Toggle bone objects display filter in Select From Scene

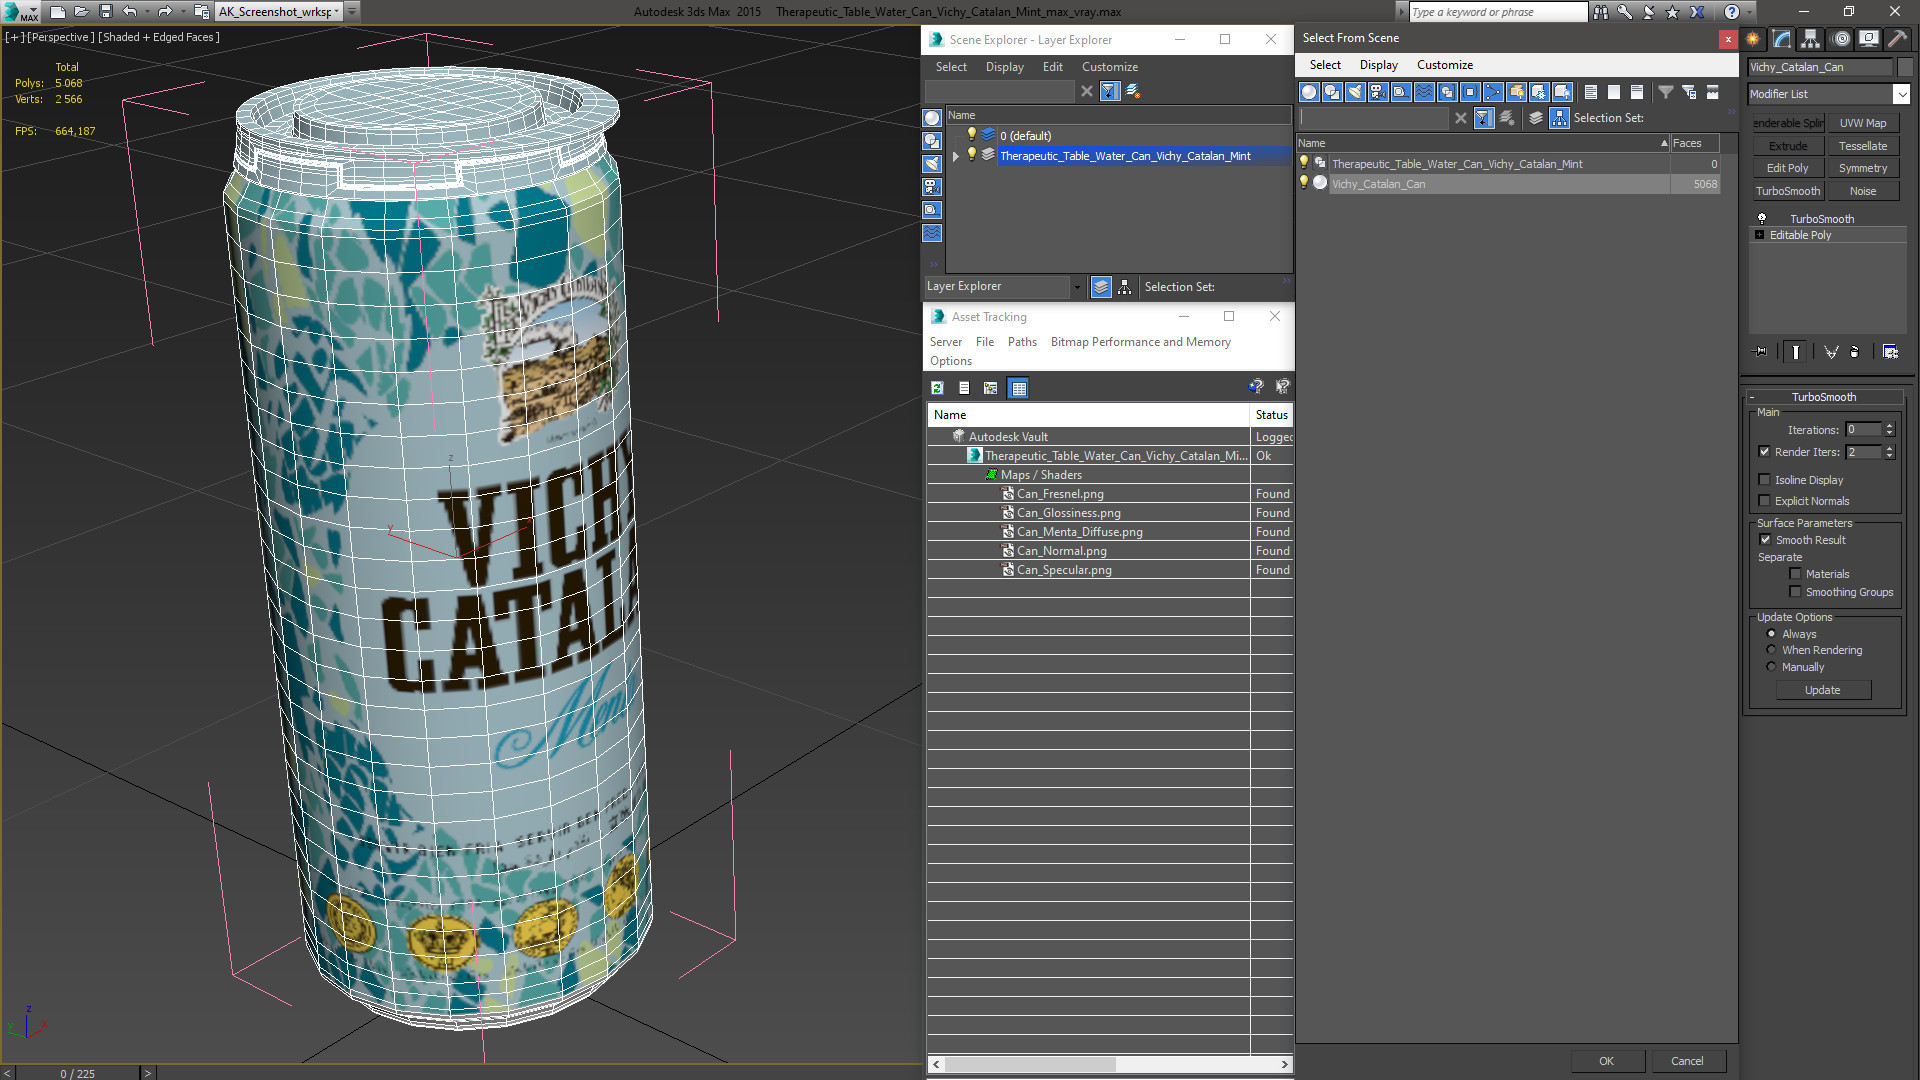(x=1493, y=92)
